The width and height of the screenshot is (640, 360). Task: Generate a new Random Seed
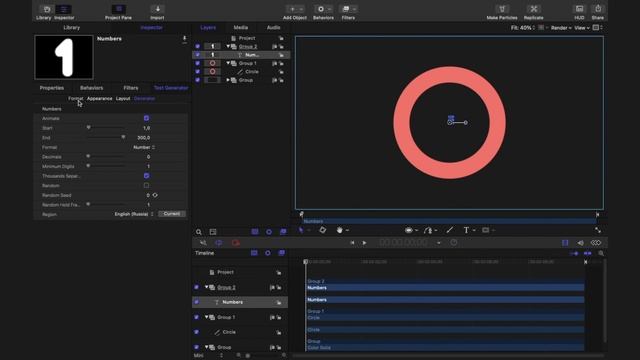[155, 196]
